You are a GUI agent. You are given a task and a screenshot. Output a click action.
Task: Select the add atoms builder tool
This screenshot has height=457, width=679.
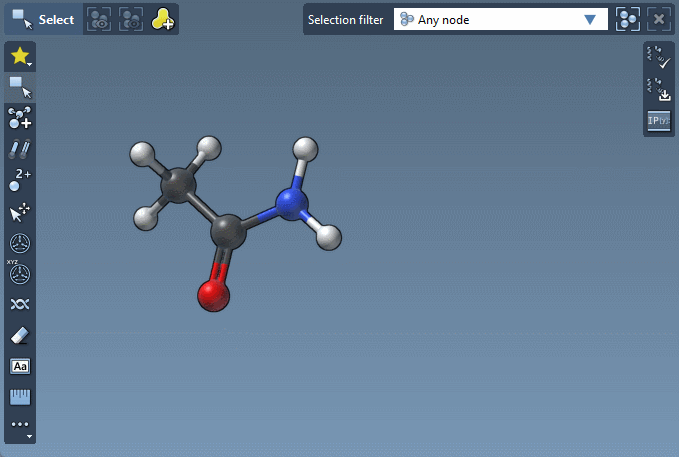(20, 118)
